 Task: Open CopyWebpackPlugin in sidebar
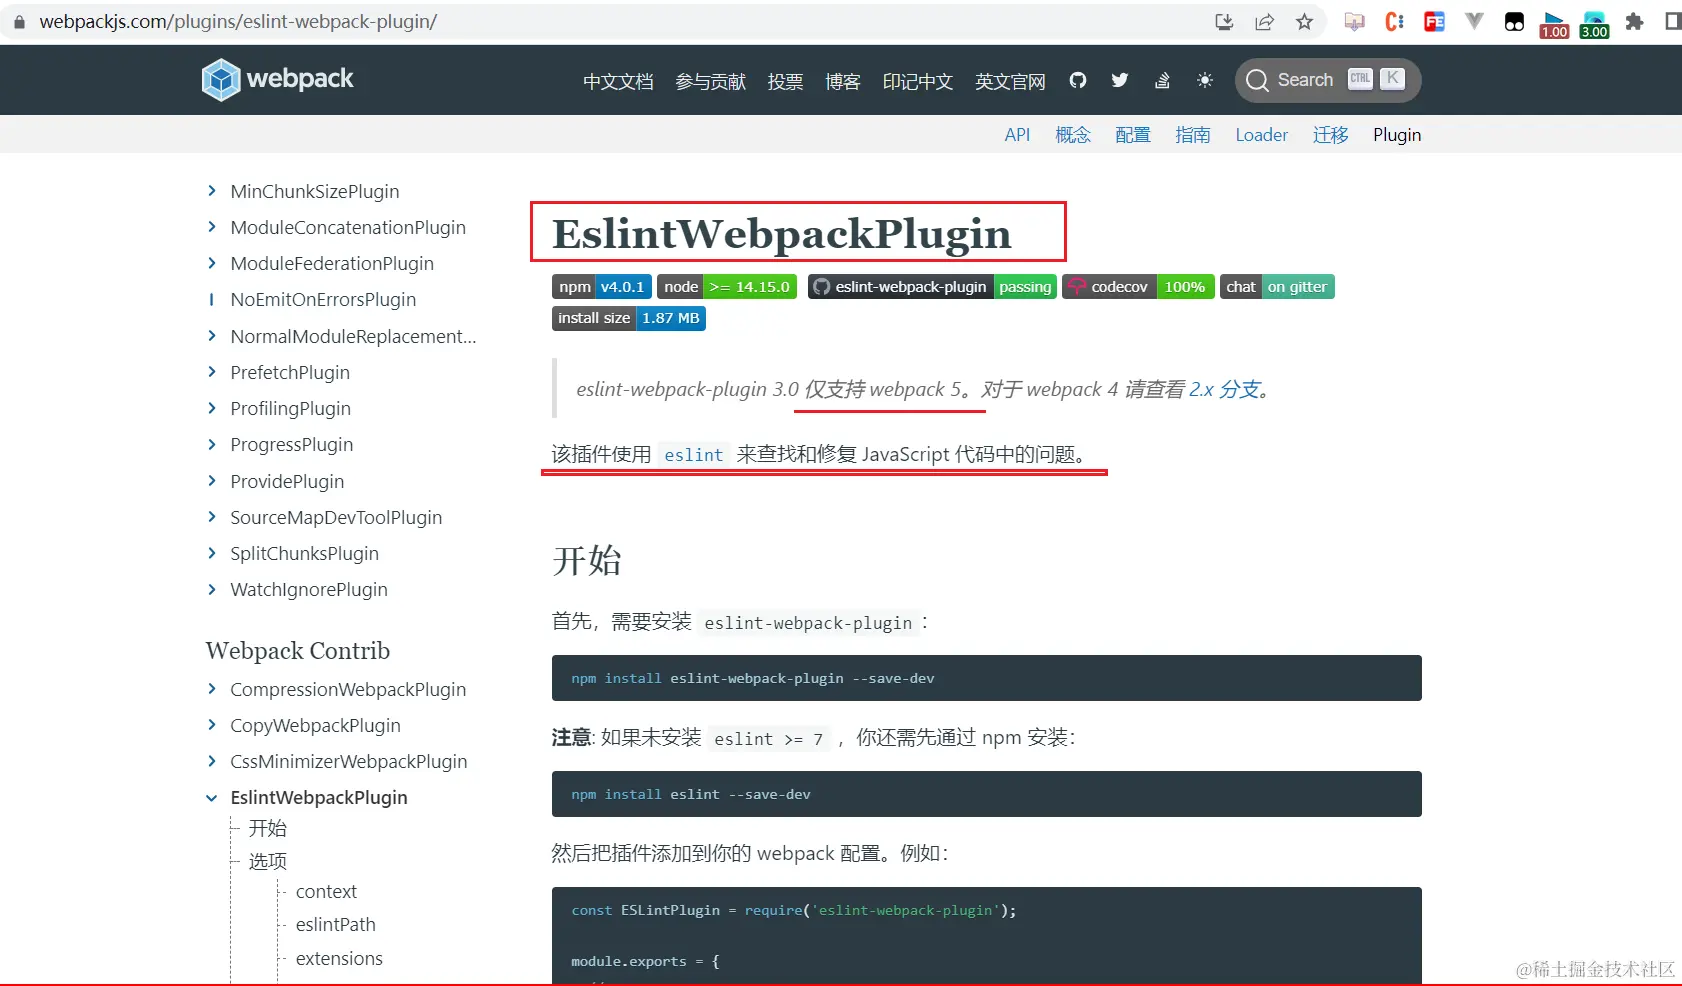pyautogui.click(x=315, y=726)
